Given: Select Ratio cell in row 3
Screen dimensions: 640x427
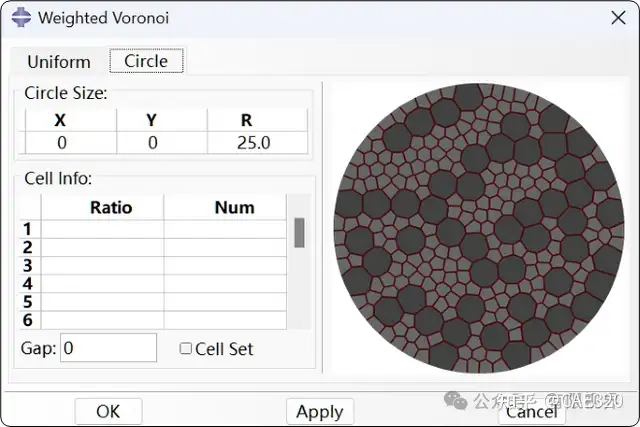Looking at the screenshot, I should coord(102,265).
